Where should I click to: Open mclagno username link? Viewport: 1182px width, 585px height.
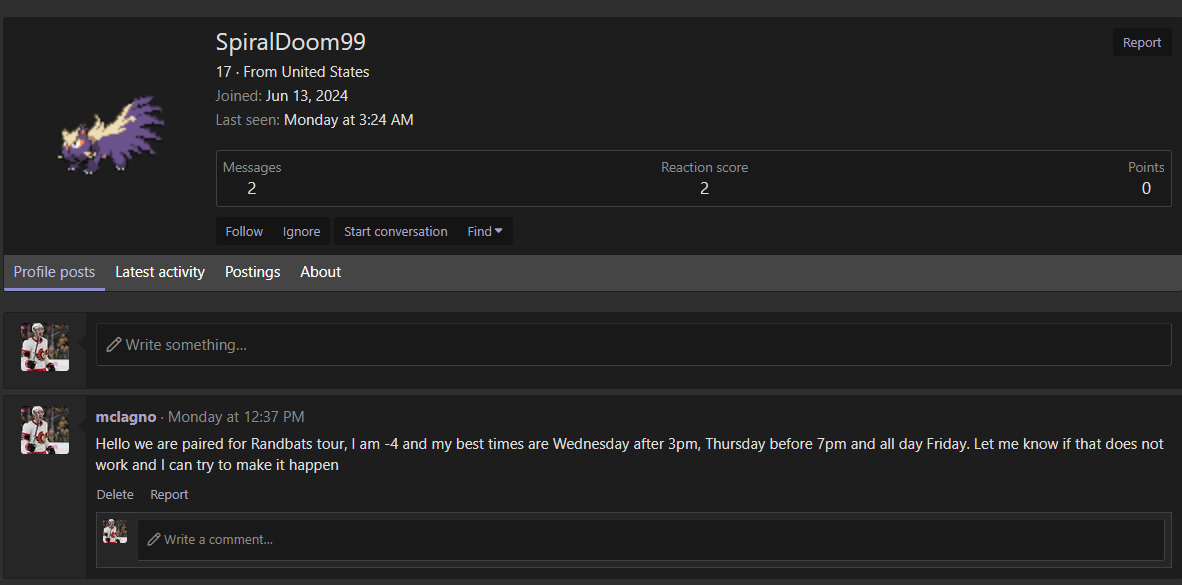click(x=126, y=417)
